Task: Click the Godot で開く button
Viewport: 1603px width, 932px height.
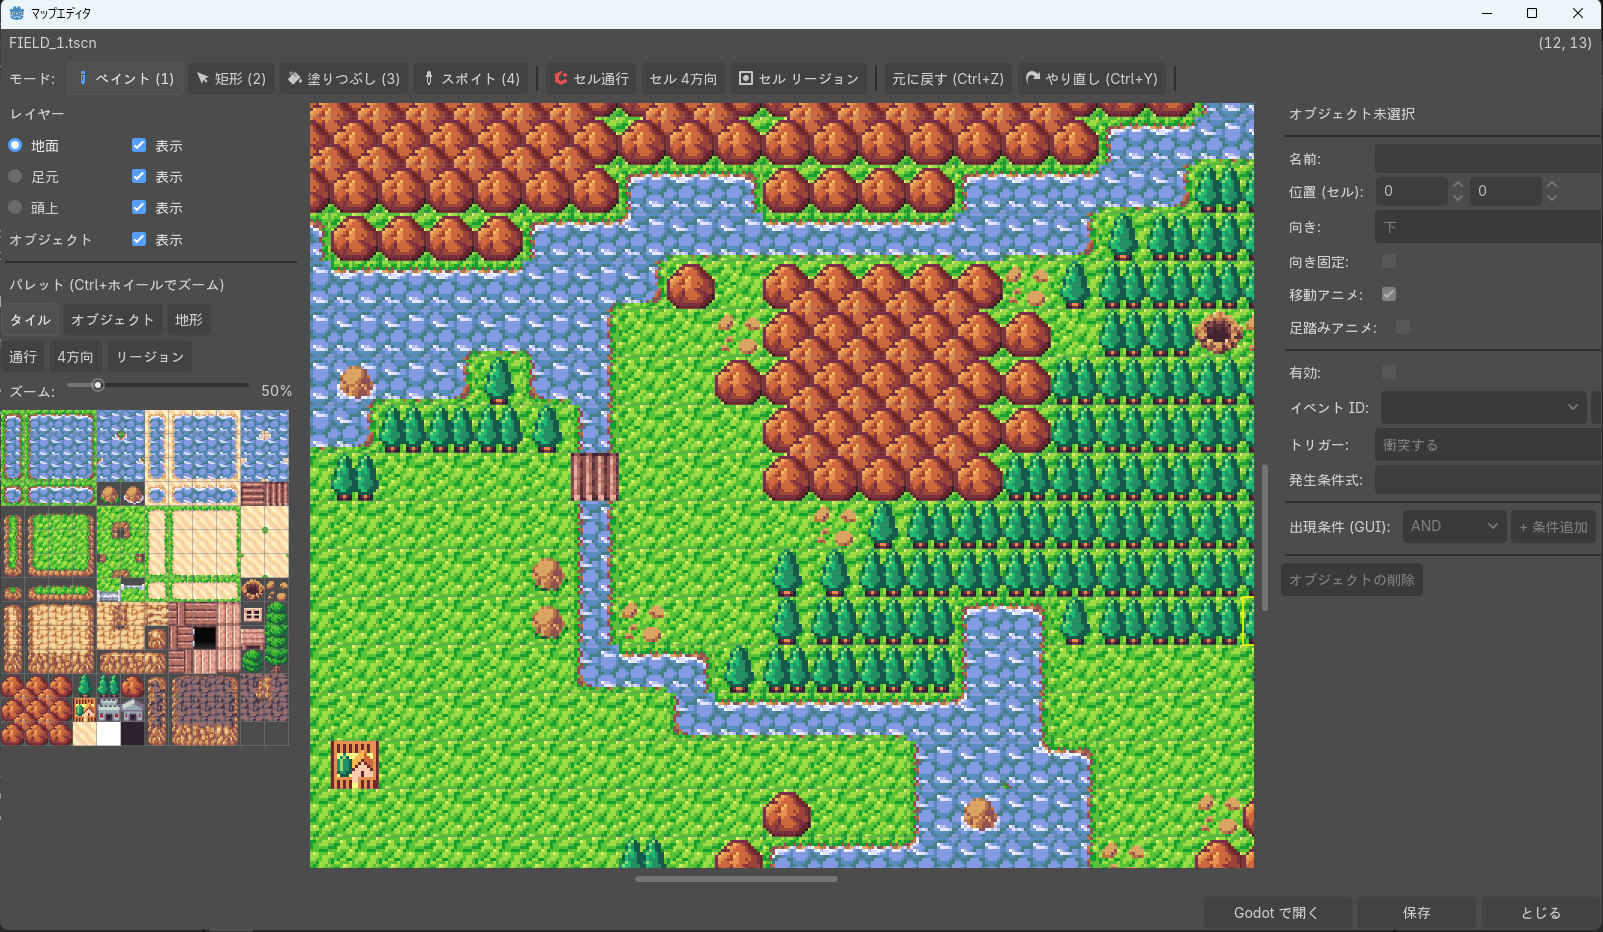Action: tap(1276, 913)
